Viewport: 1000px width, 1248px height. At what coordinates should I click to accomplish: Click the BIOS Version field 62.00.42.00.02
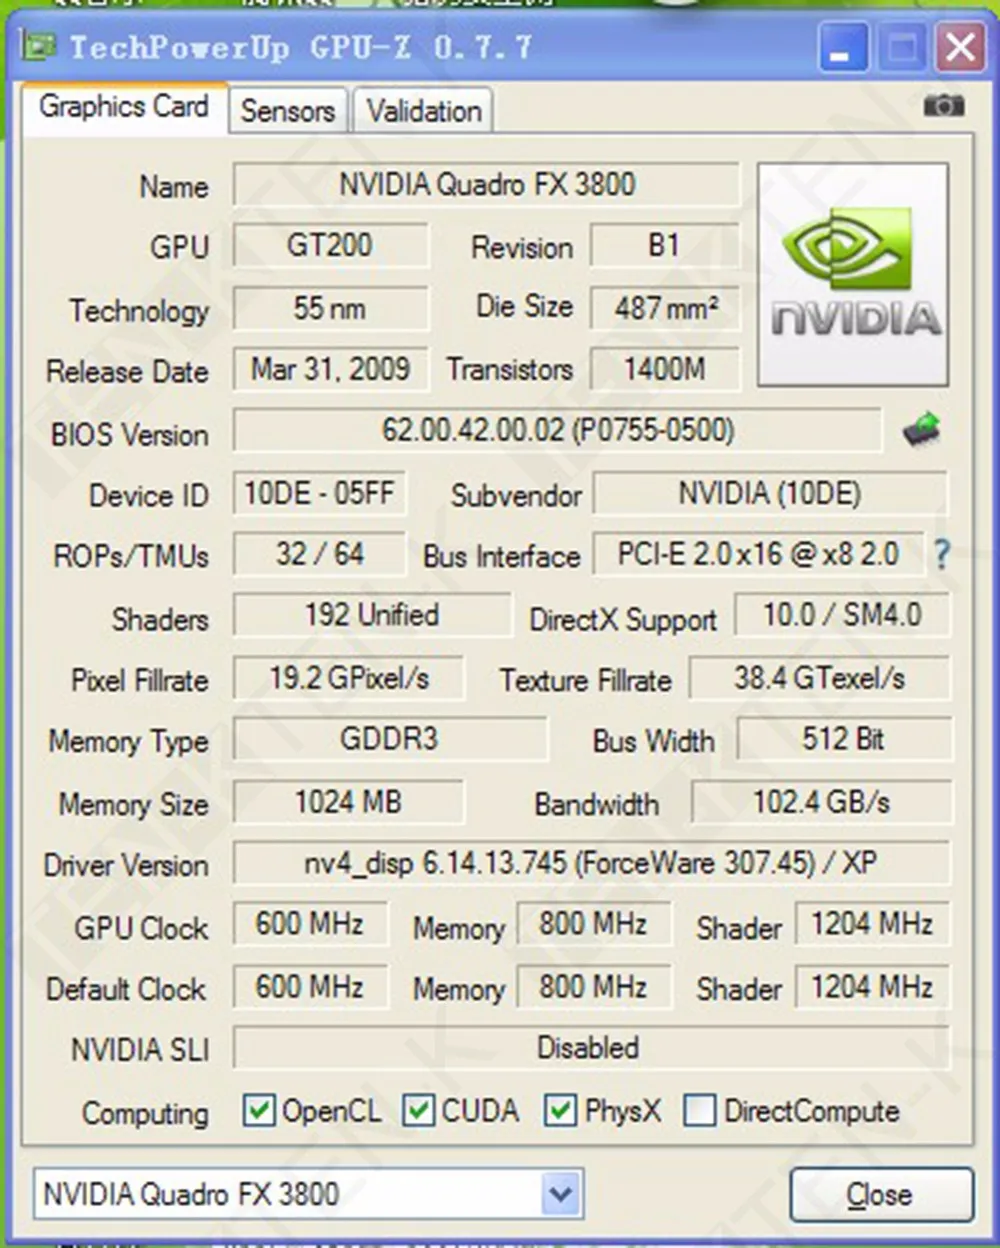point(558,431)
